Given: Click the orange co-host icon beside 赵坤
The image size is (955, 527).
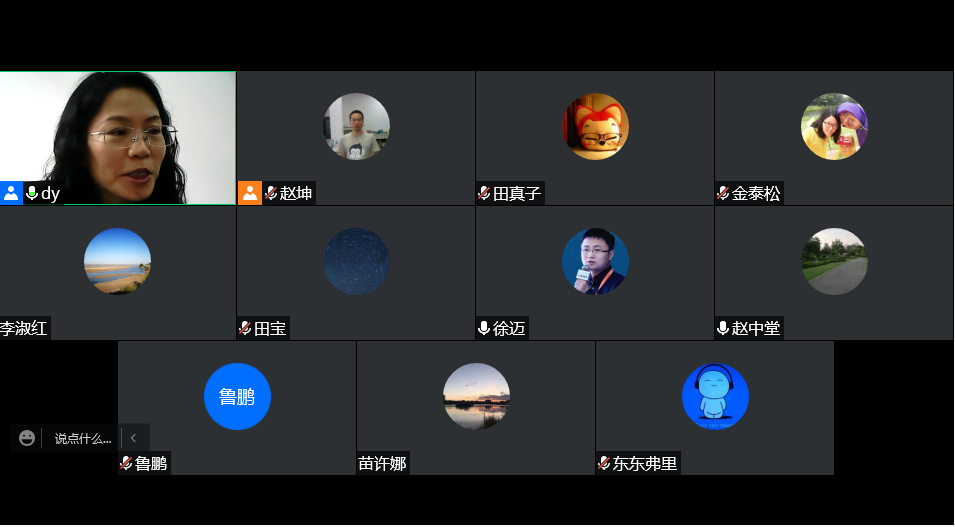Looking at the screenshot, I should (x=250, y=193).
